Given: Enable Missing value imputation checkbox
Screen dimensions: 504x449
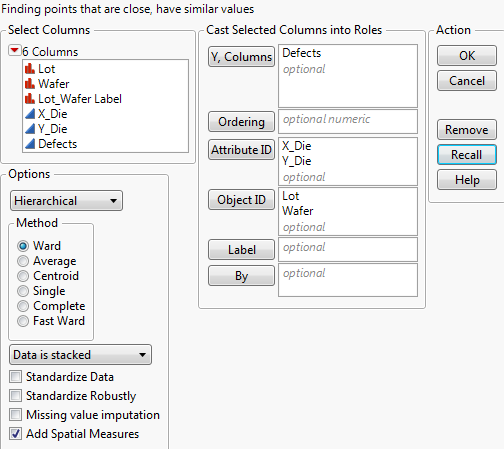Looking at the screenshot, I should (x=16, y=415).
